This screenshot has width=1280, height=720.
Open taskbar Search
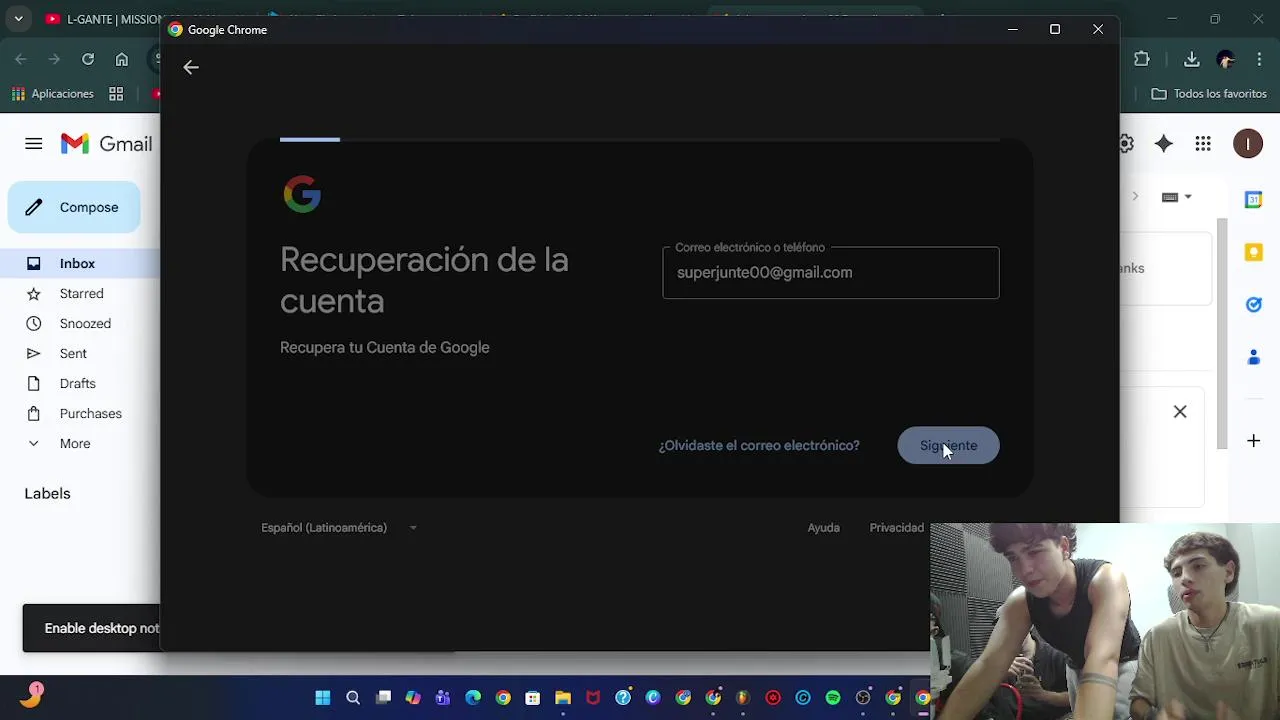pos(353,698)
